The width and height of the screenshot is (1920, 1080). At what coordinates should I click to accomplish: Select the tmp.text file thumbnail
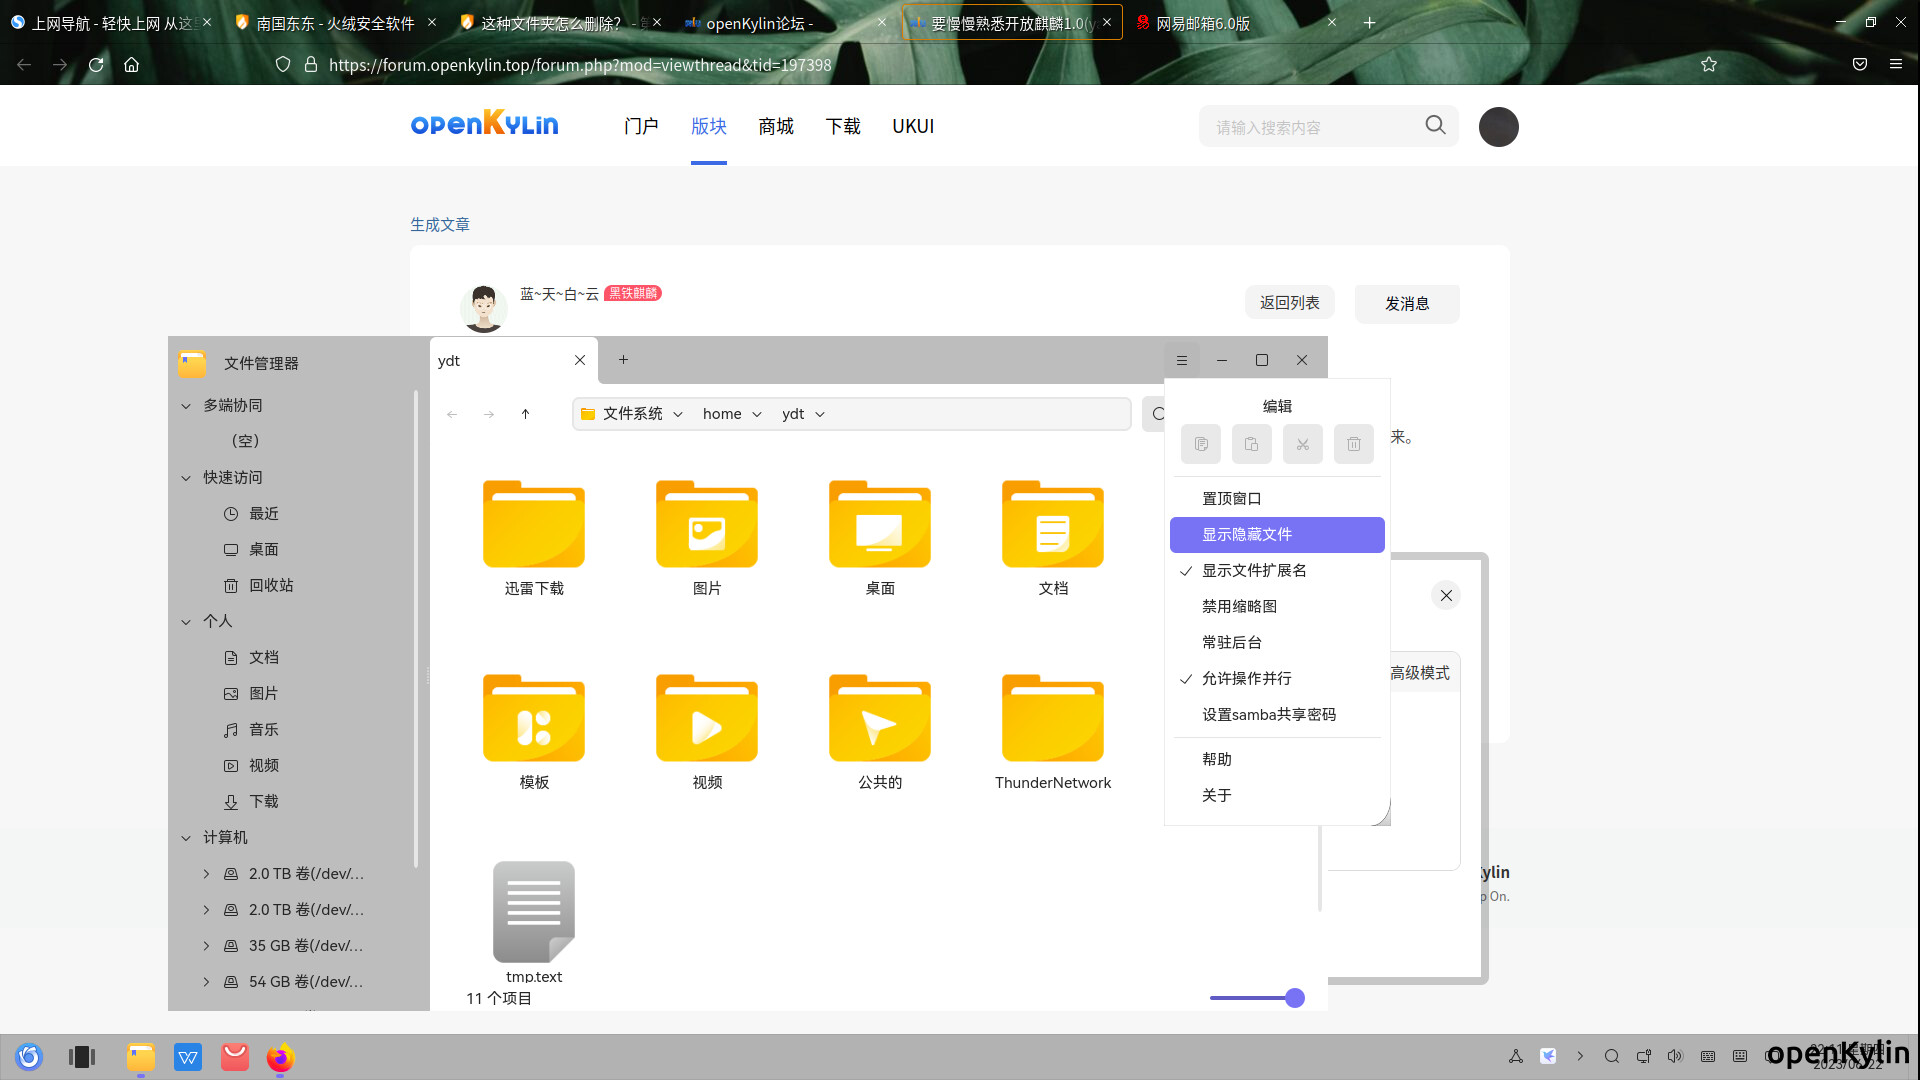tap(533, 911)
